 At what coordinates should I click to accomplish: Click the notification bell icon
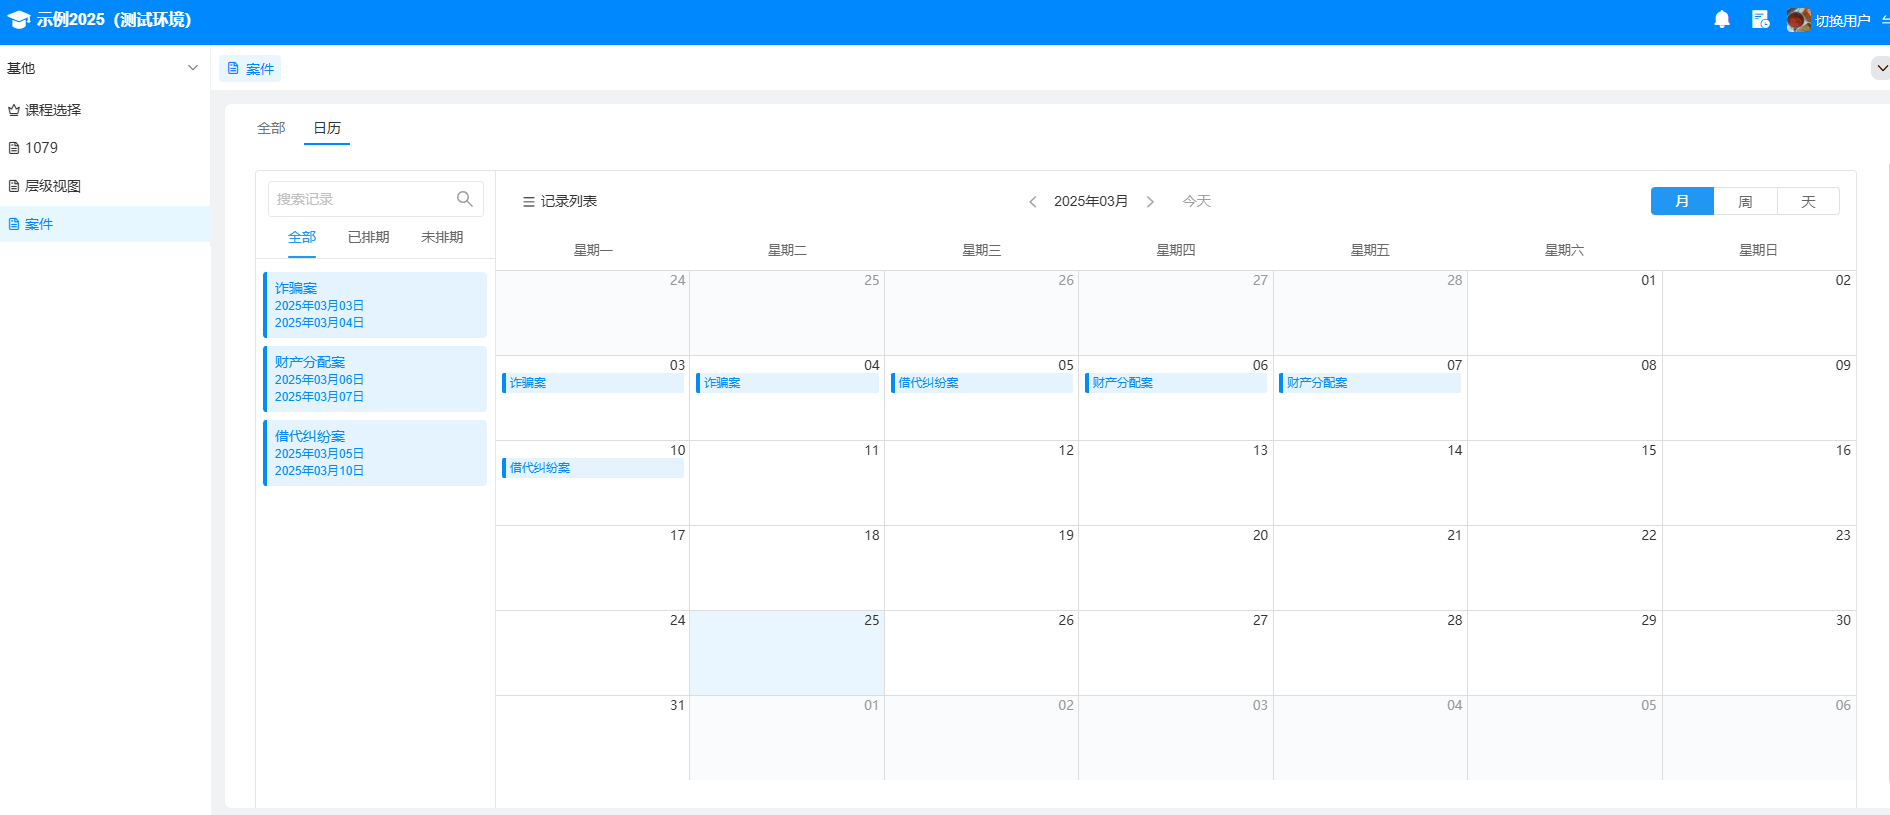[x=1721, y=20]
